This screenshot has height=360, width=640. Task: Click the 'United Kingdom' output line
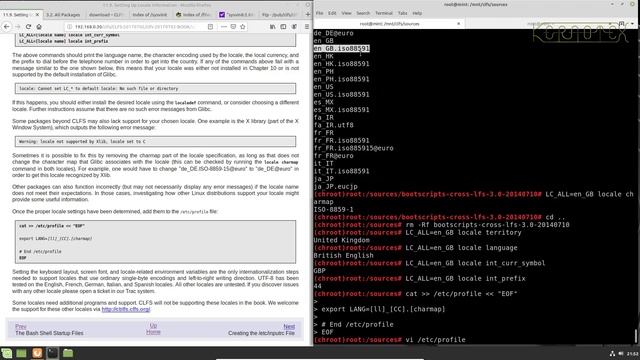(342, 240)
